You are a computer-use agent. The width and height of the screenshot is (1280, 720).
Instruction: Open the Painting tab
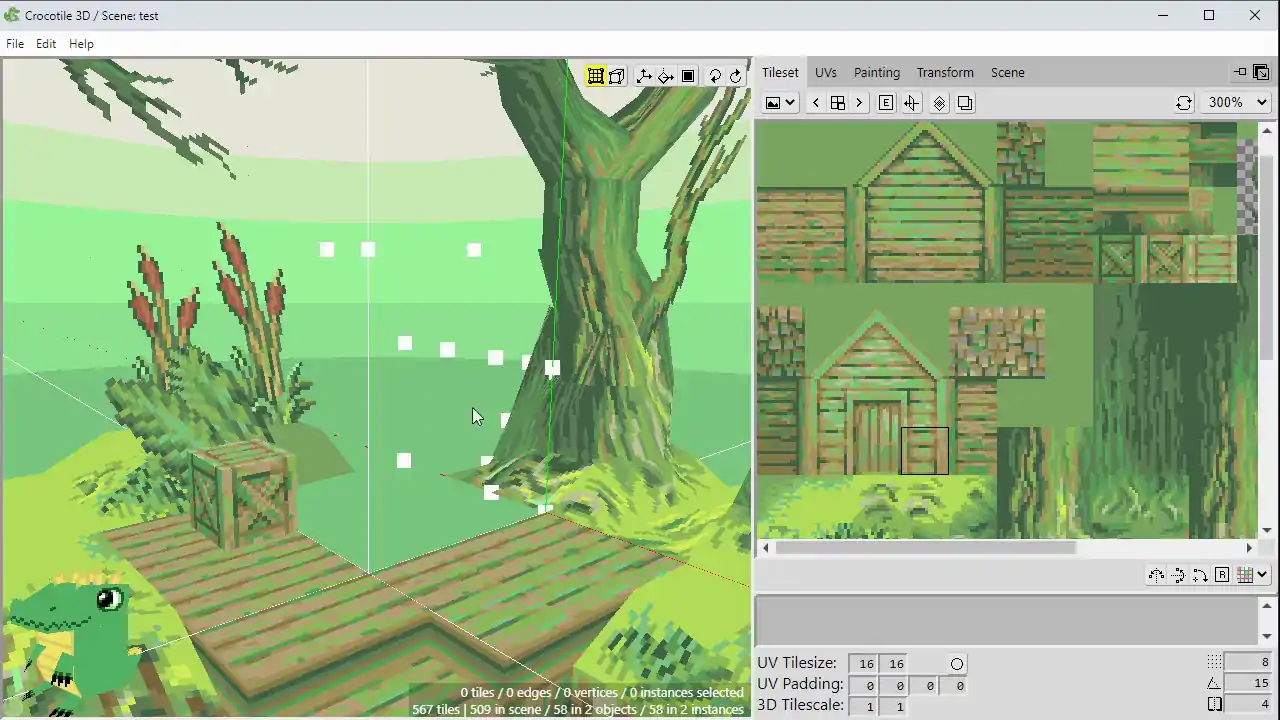coord(877,72)
